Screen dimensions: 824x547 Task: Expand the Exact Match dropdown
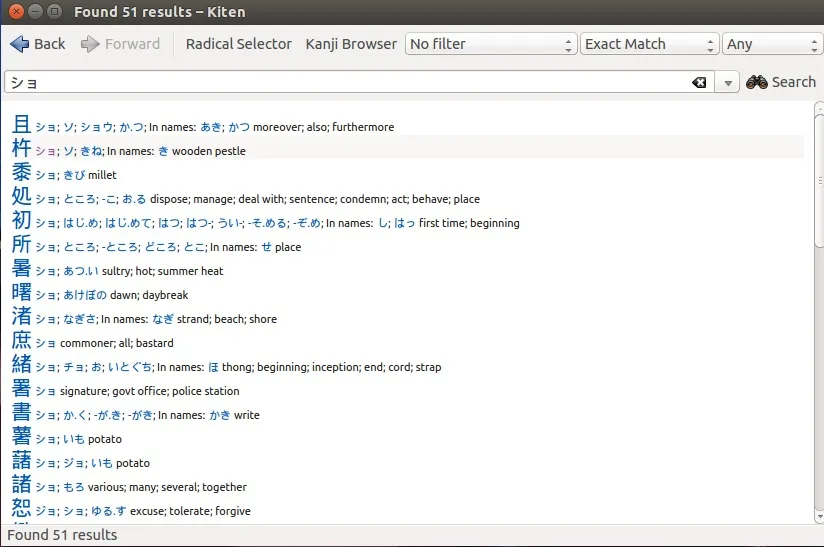click(650, 44)
